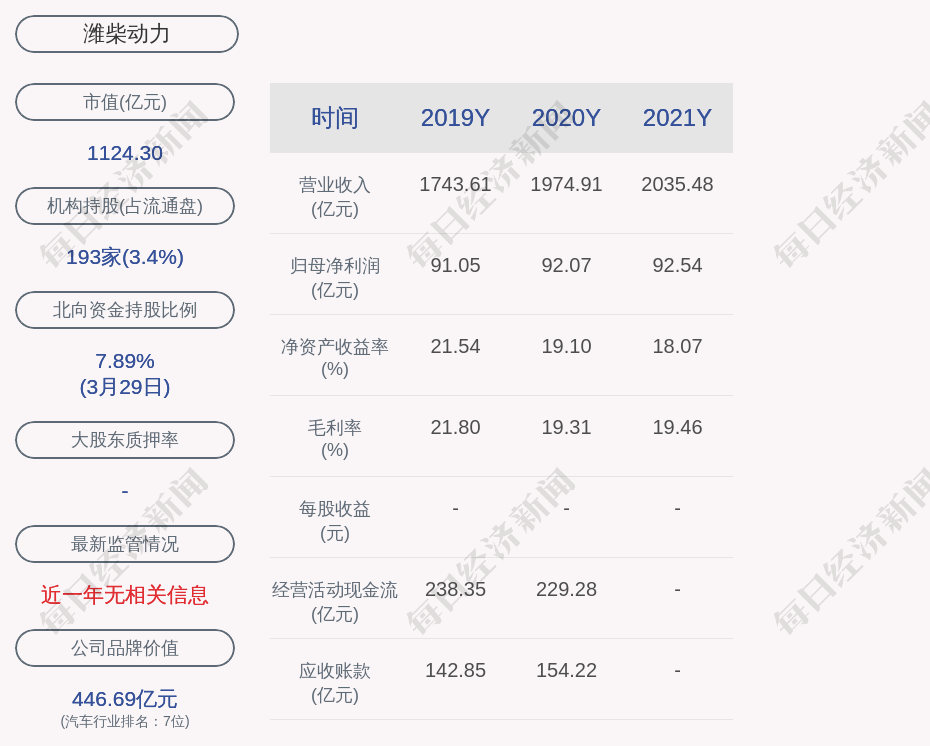Select the 19.10 return on equity cell

point(566,346)
